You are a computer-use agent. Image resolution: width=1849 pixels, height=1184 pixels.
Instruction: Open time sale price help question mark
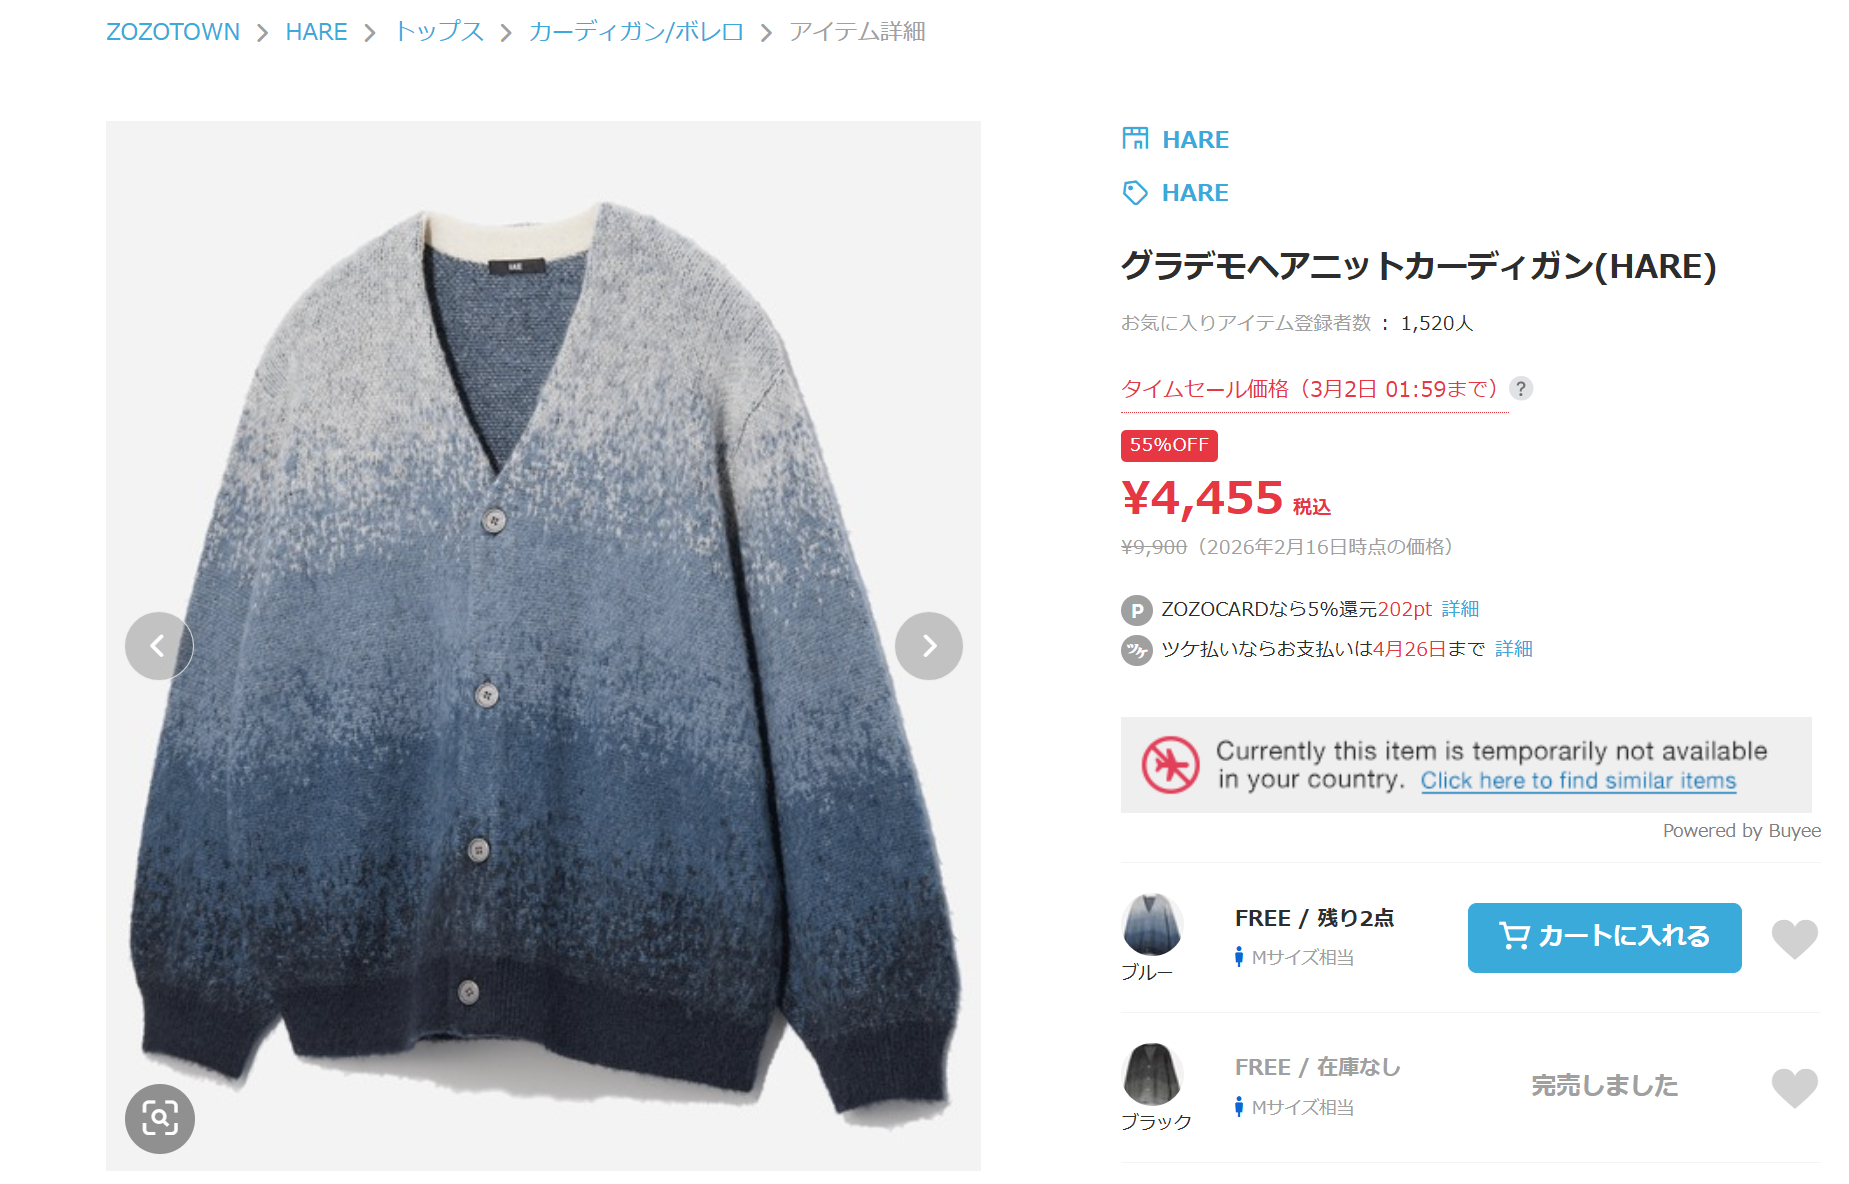tap(1520, 388)
